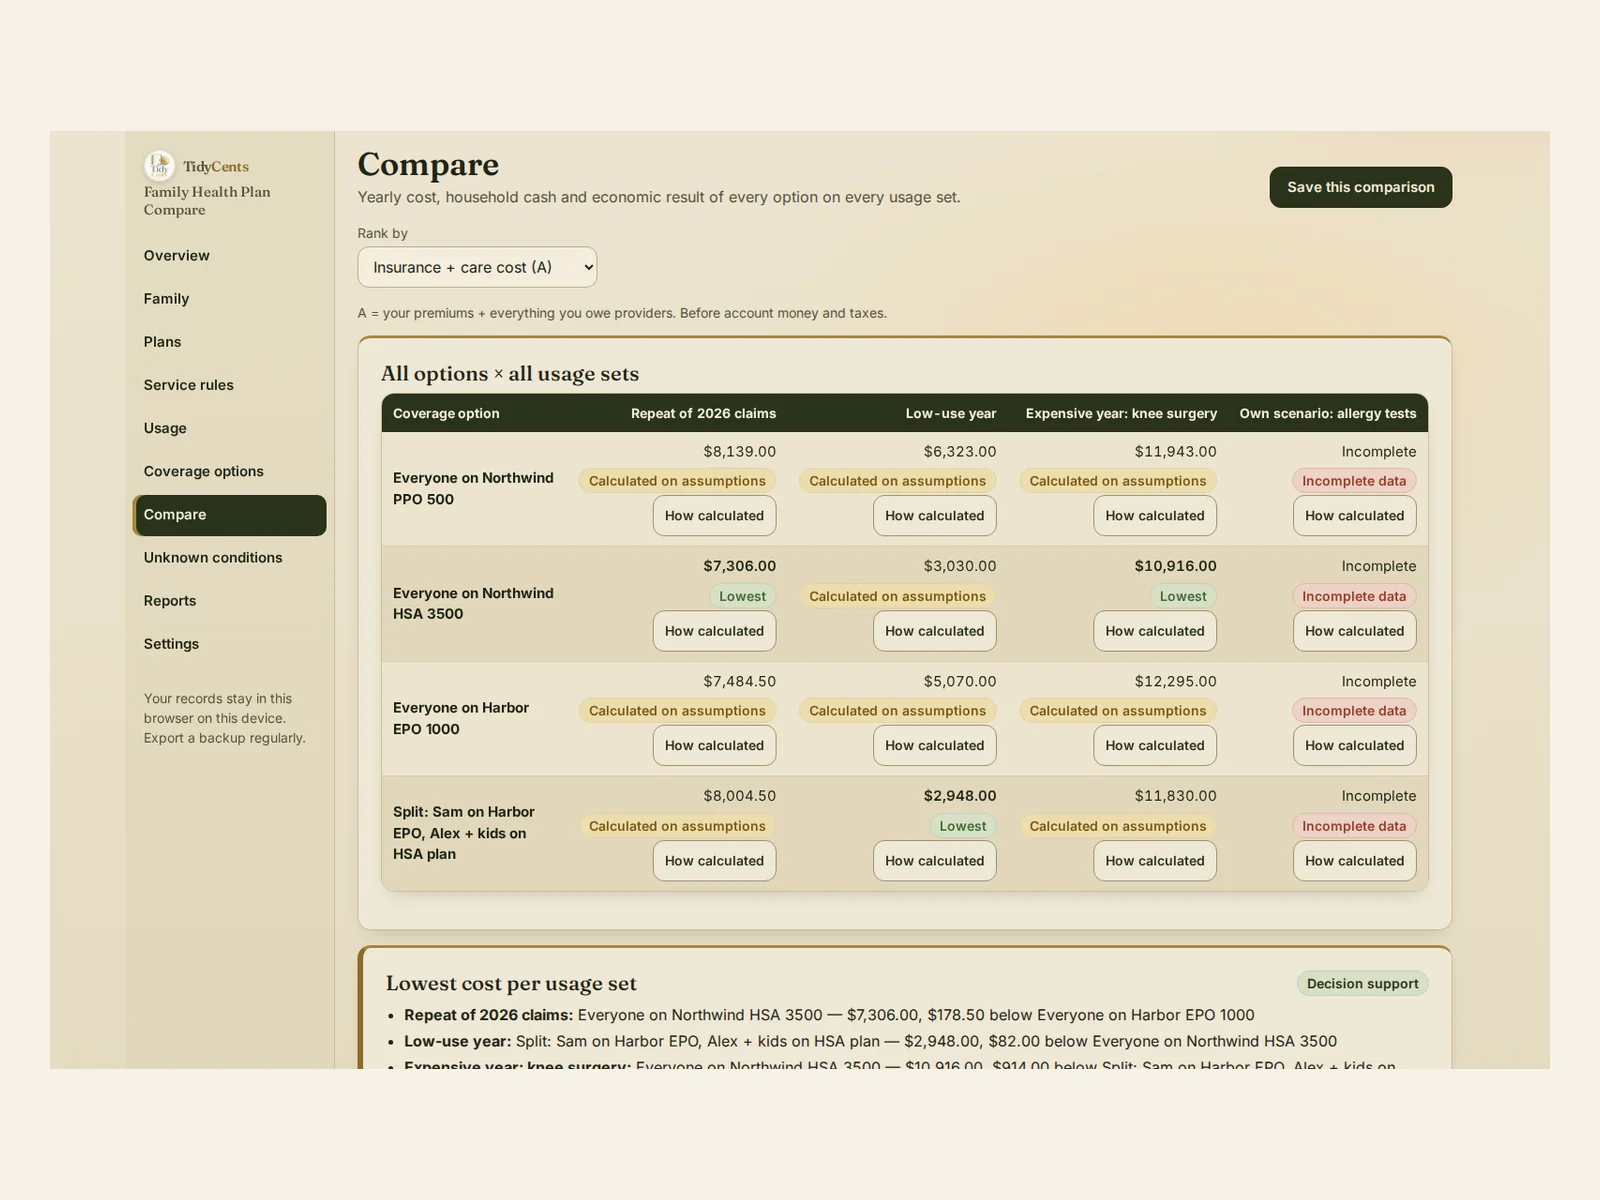Screen dimensions: 1600x1200
Task: Click Calculated on assumptions under $12,295.00
Action: tap(1118, 711)
